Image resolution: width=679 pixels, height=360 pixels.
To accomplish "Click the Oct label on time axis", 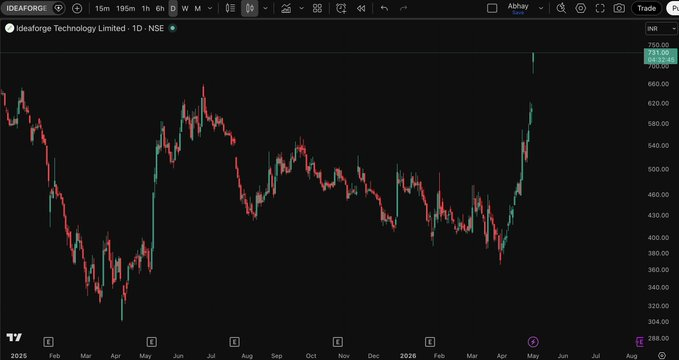I will (x=311, y=356).
